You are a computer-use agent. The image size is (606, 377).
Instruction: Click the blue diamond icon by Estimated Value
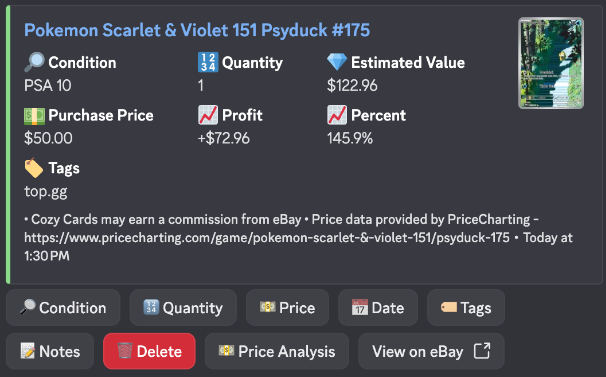pos(337,62)
